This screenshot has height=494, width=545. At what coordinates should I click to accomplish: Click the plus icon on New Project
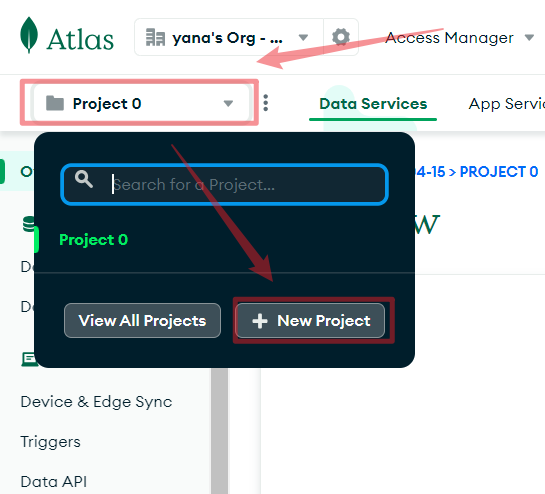[260, 321]
